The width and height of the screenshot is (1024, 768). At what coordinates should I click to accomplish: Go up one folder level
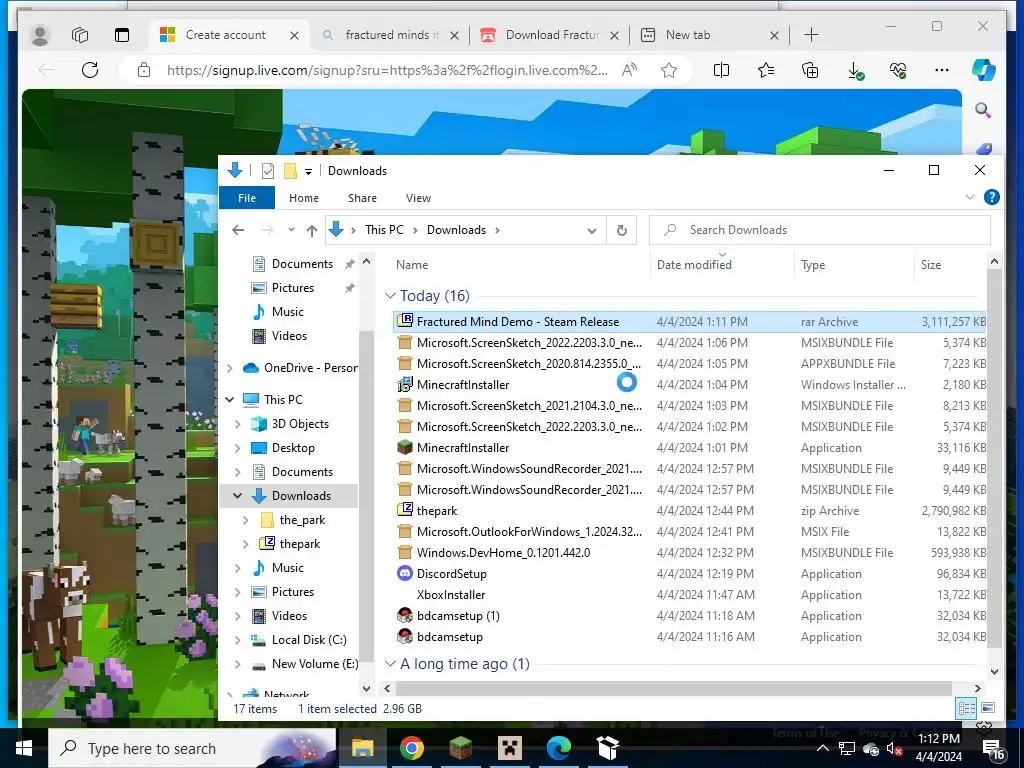pos(312,230)
